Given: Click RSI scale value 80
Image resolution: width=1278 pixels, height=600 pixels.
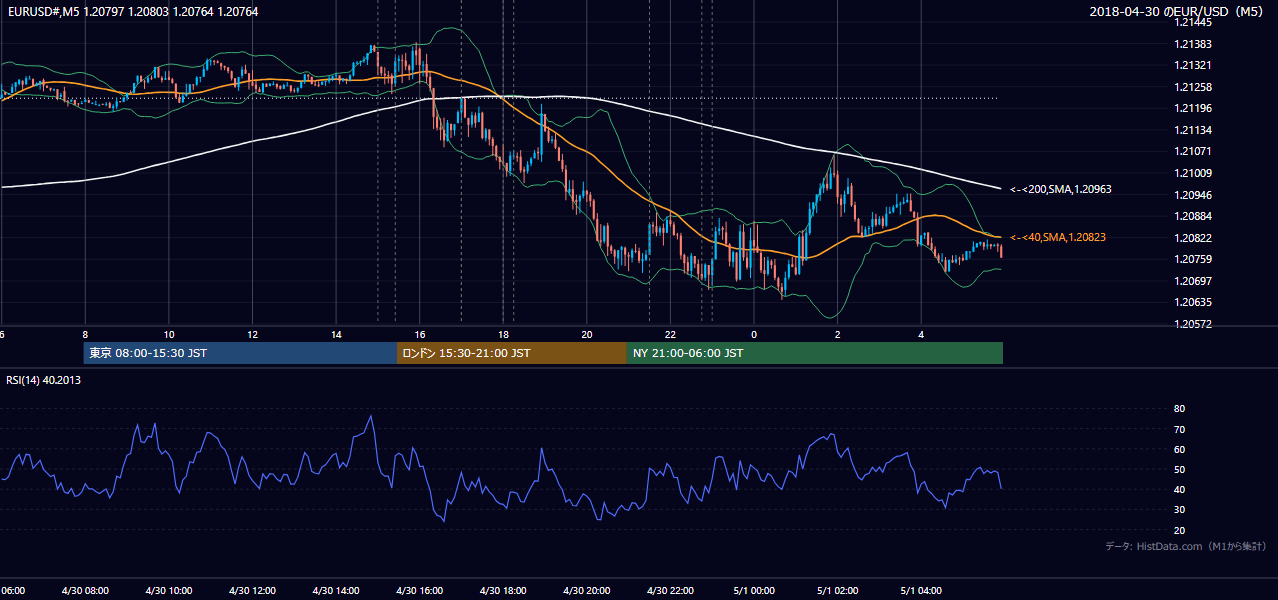Looking at the screenshot, I should click(x=1179, y=409).
